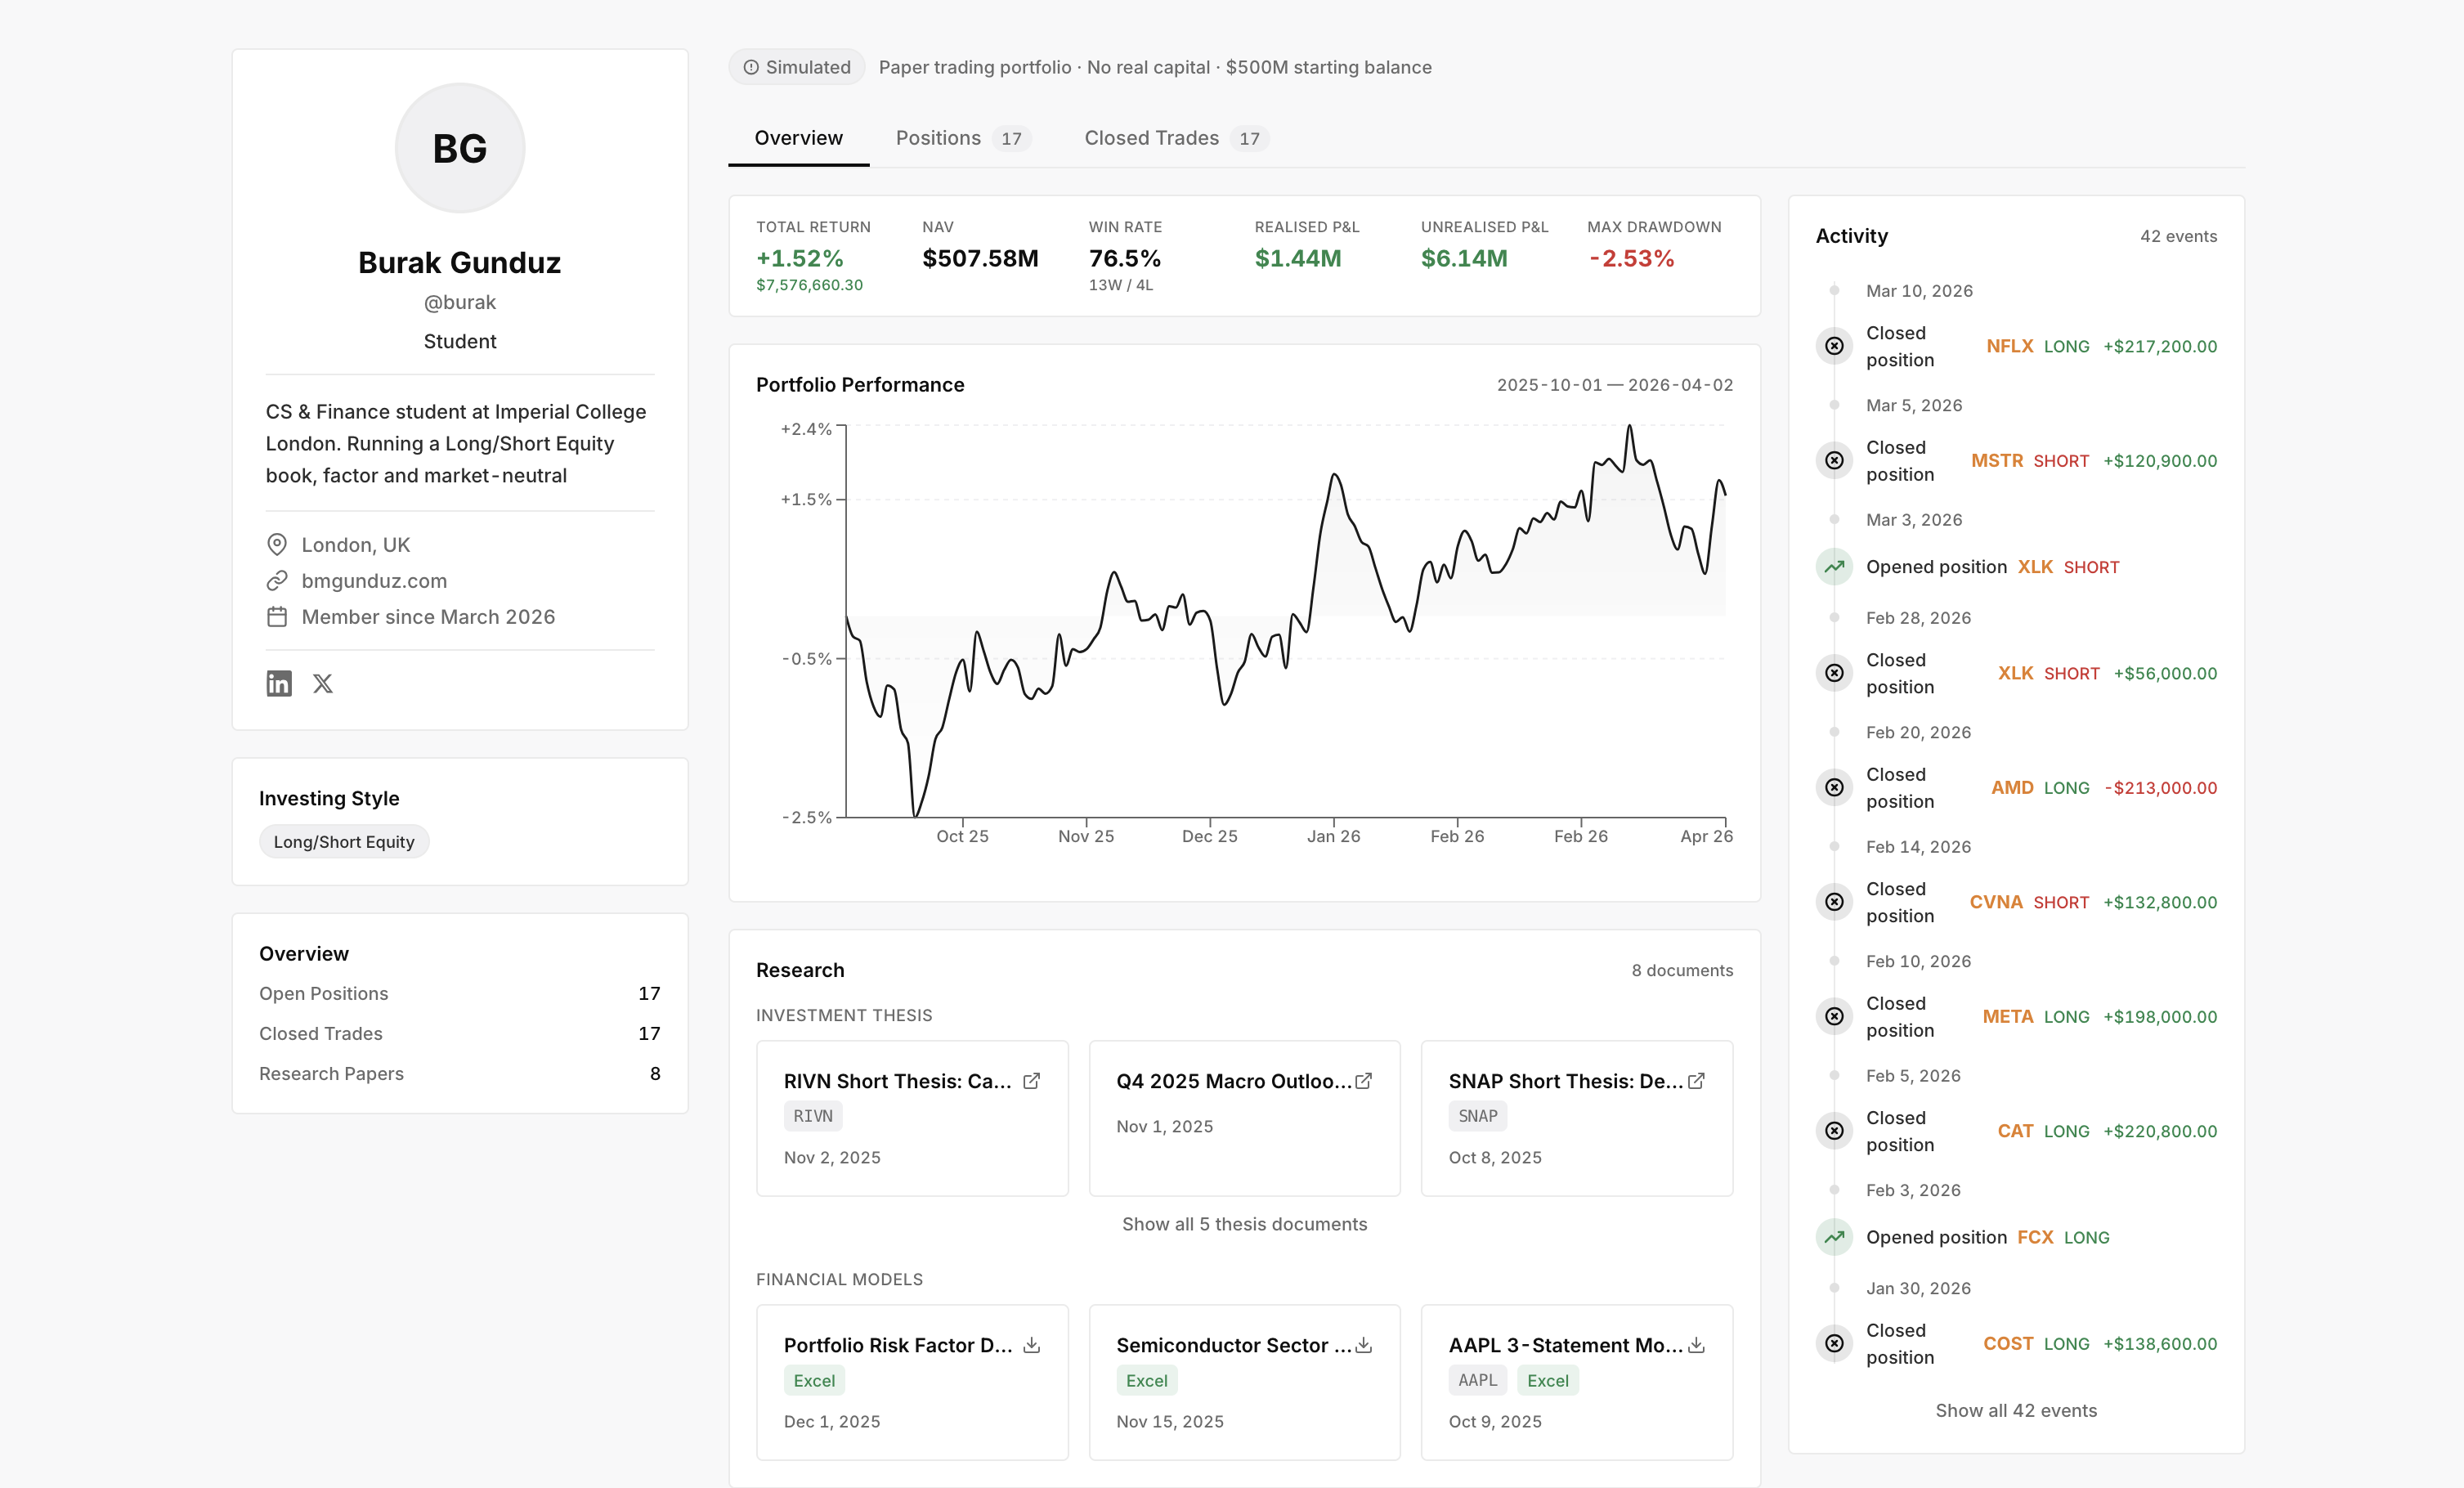
Task: Download the AAPL 3-Statement Model
Action: (1696, 1345)
